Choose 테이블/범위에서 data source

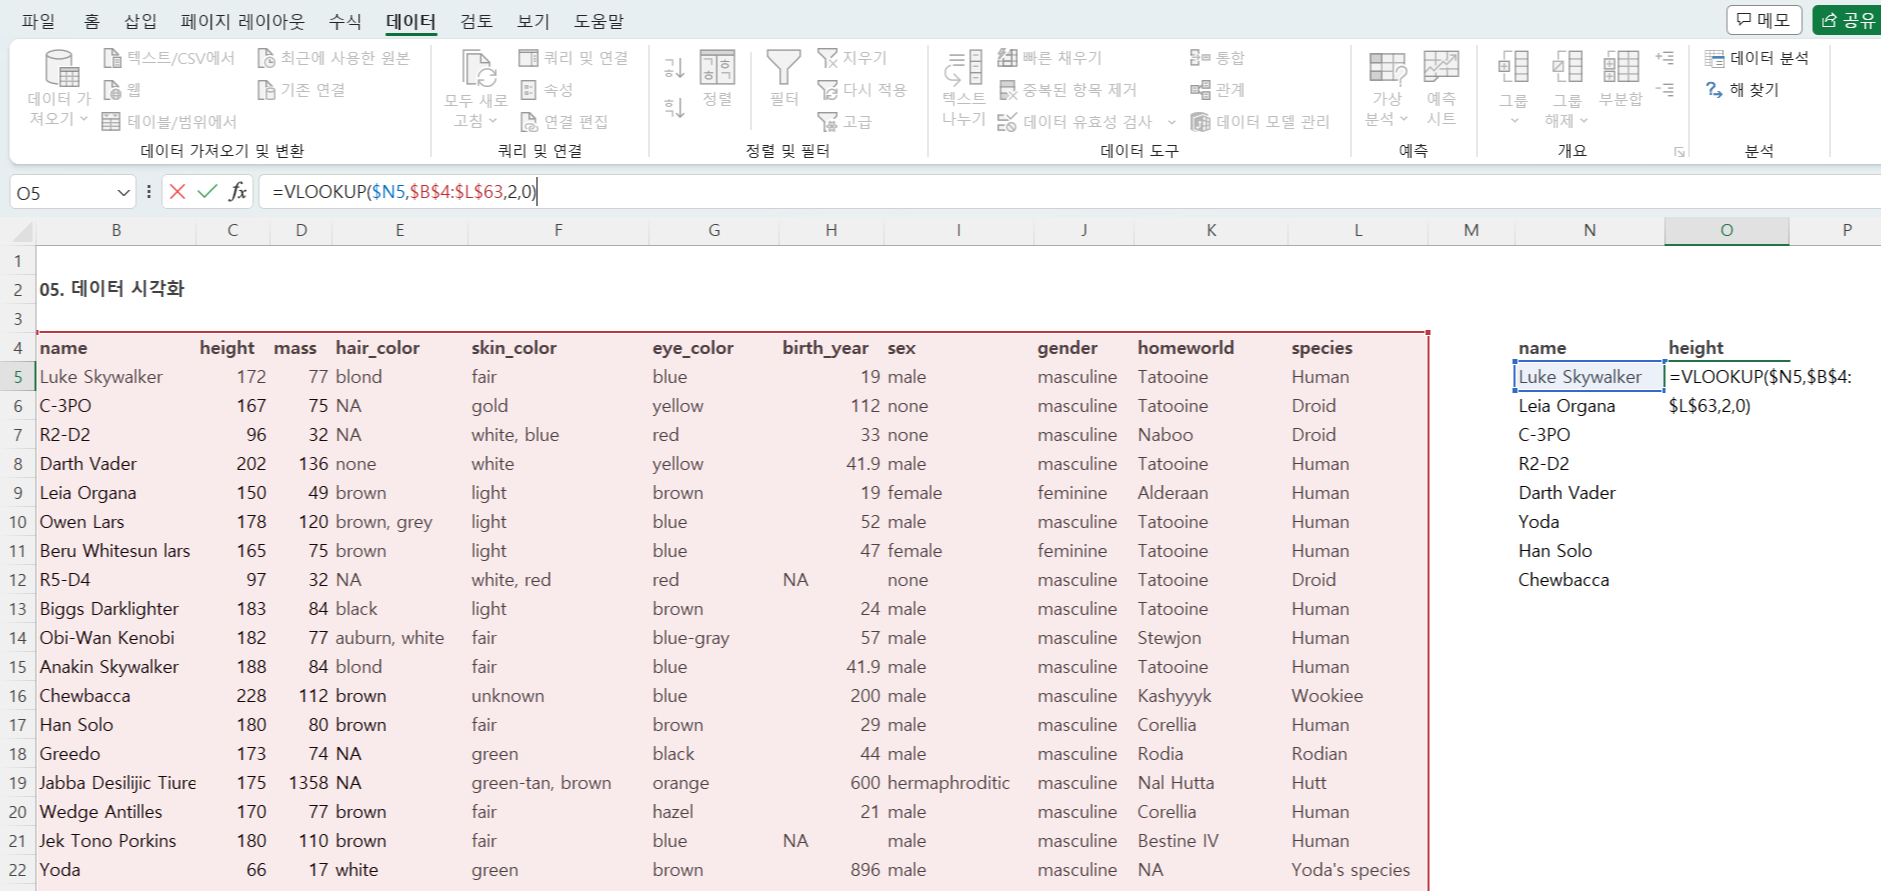point(169,122)
